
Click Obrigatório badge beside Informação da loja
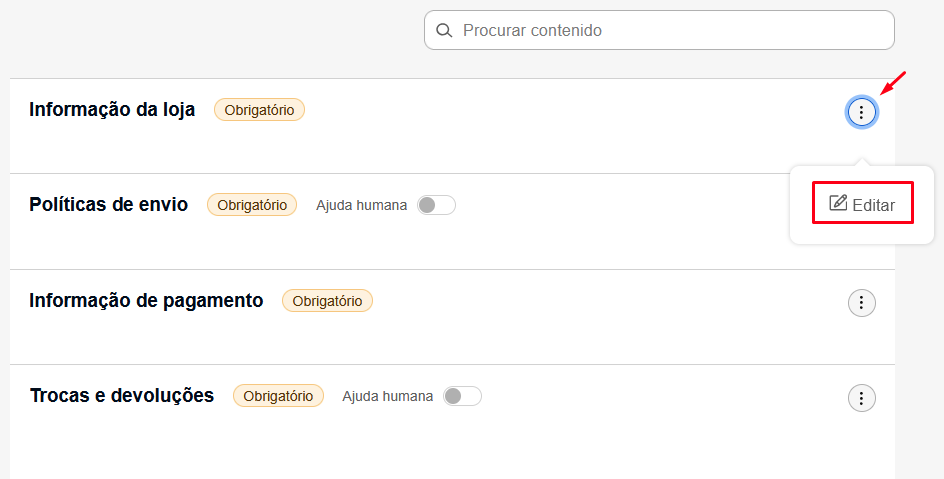(259, 110)
